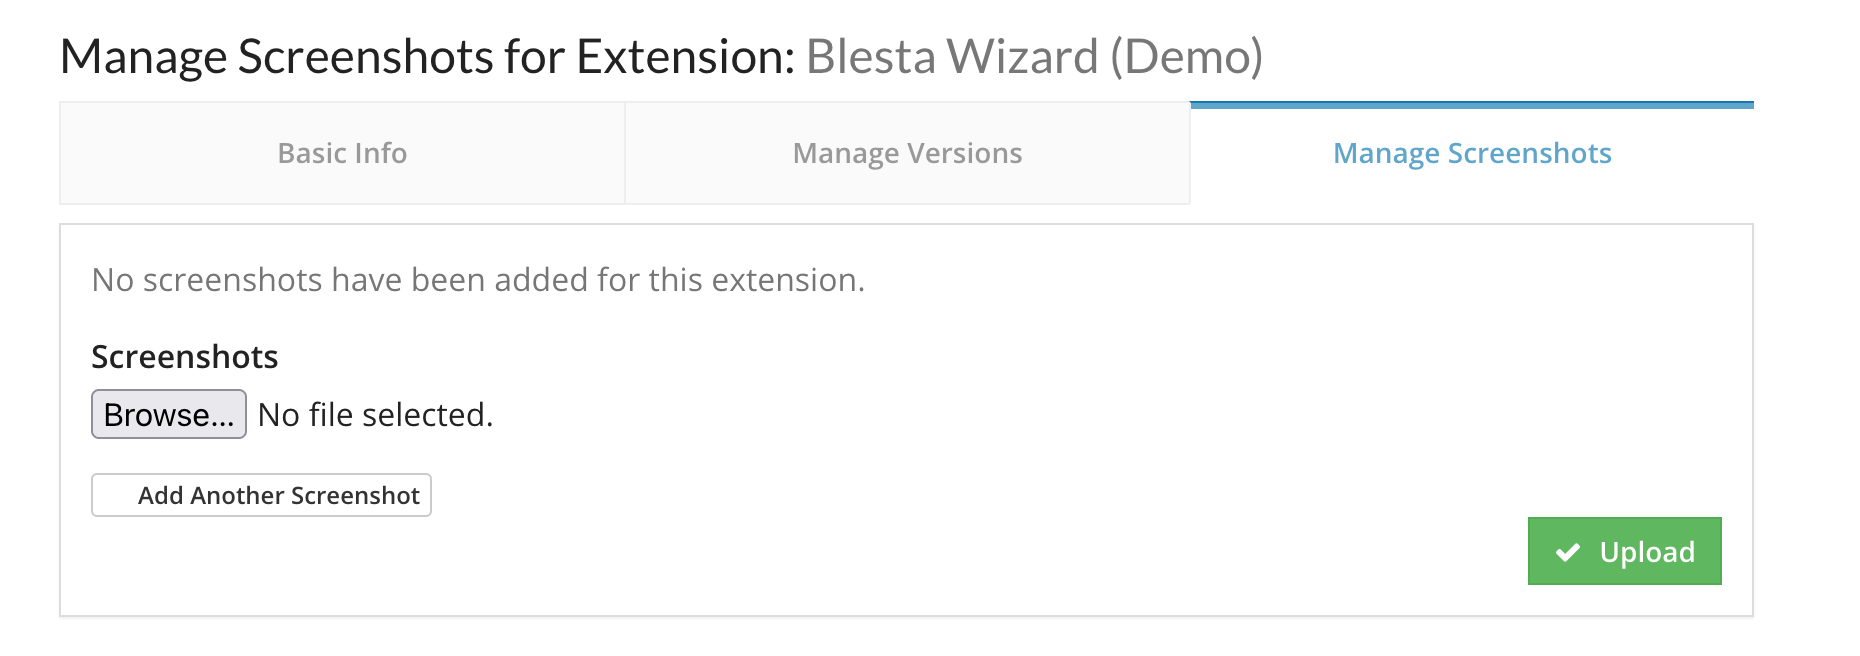Image resolution: width=1860 pixels, height=656 pixels.
Task: Open the Basic Info tab
Action: pos(342,154)
